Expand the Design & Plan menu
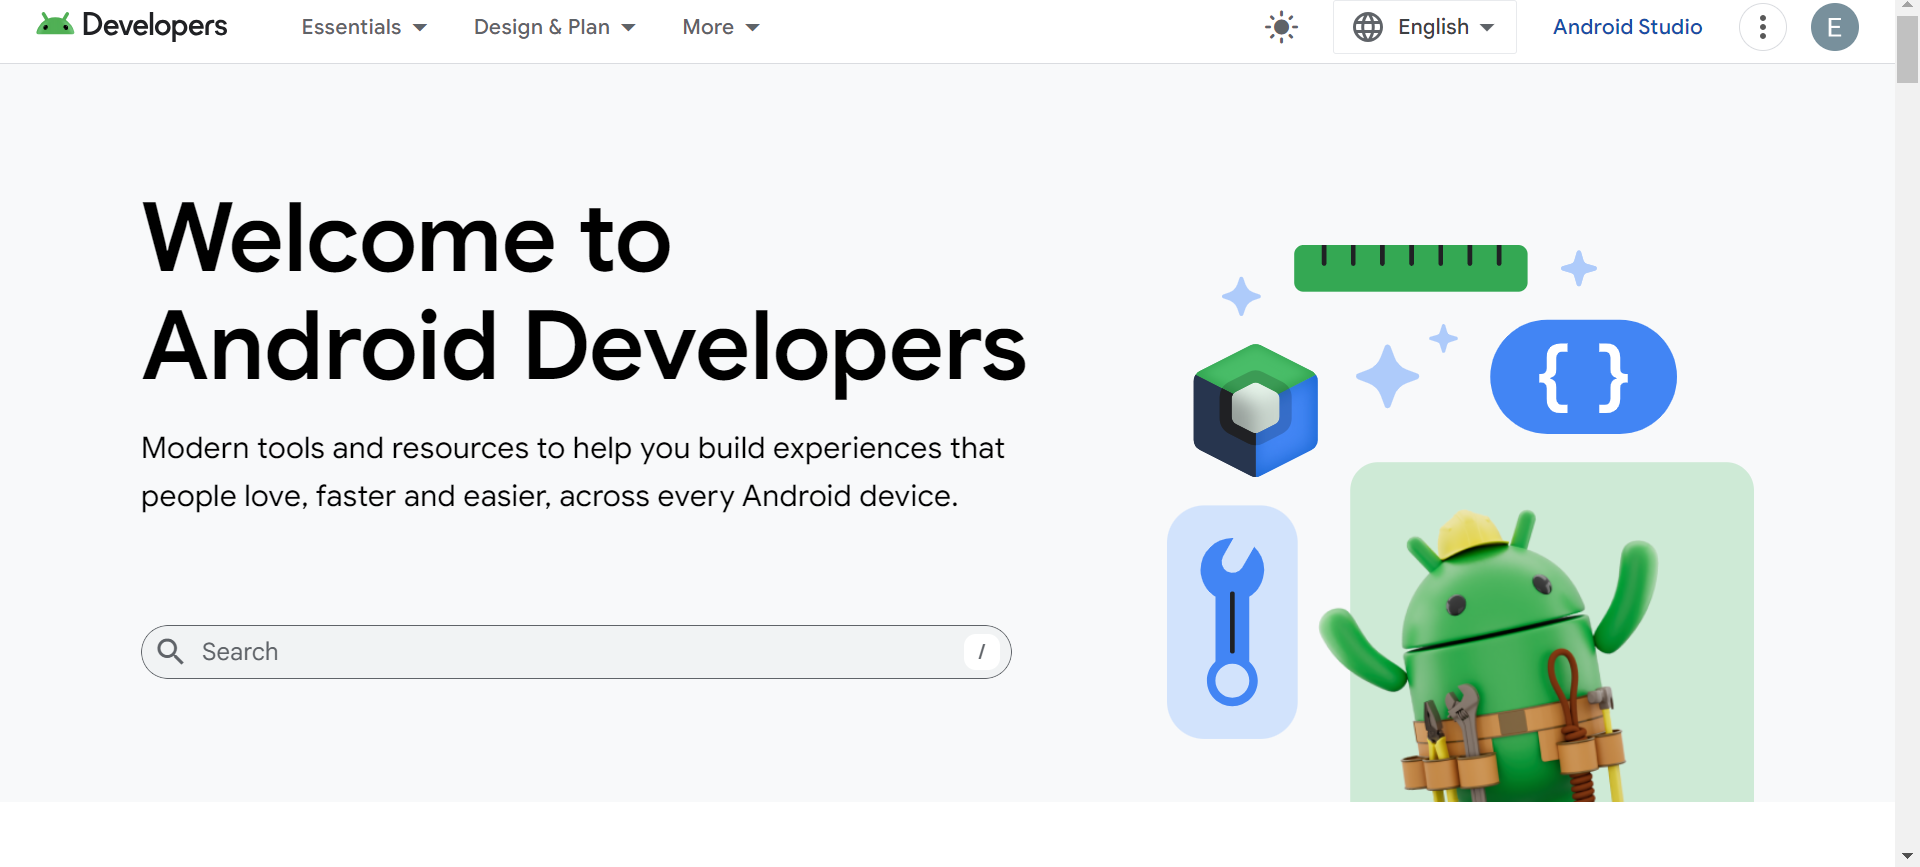 click(x=554, y=27)
